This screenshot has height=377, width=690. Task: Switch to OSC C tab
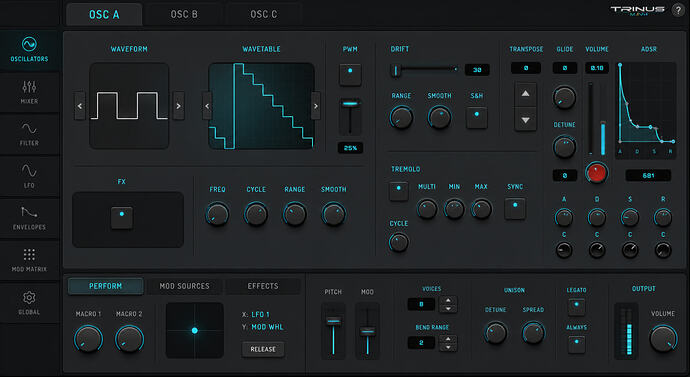pos(264,15)
